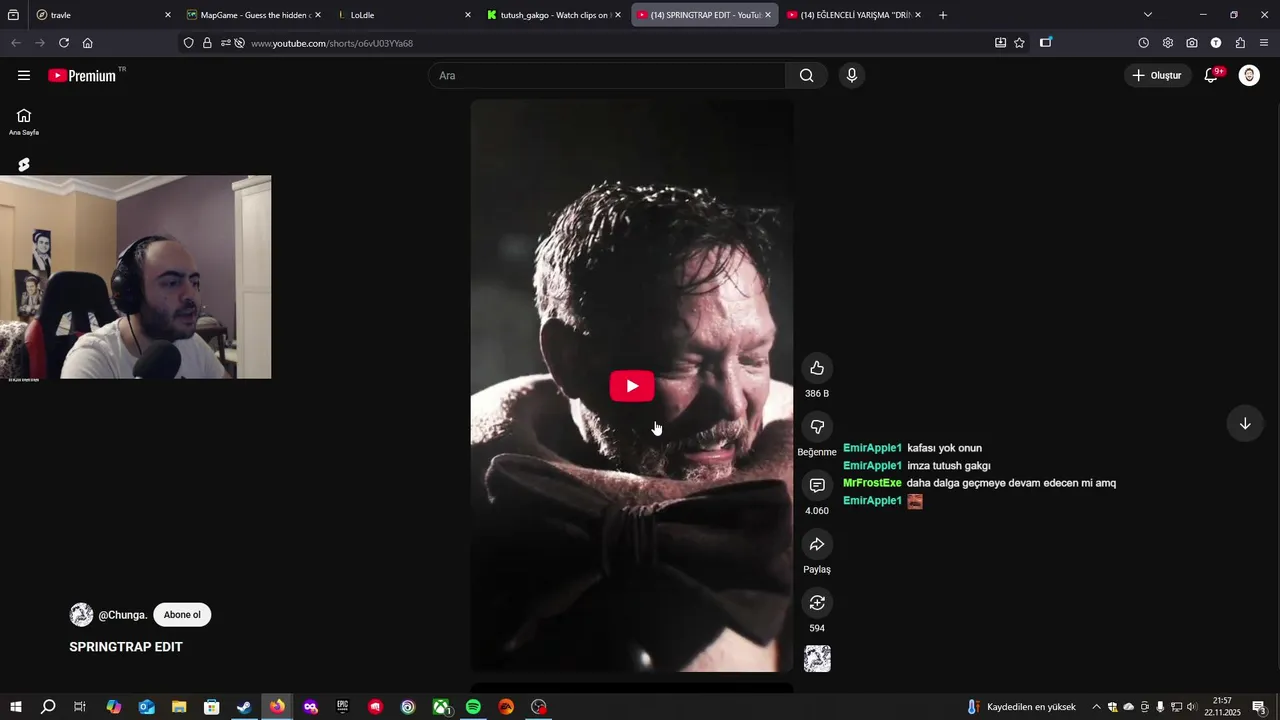
Task: Open the Firefox application menu
Action: tap(1265, 43)
